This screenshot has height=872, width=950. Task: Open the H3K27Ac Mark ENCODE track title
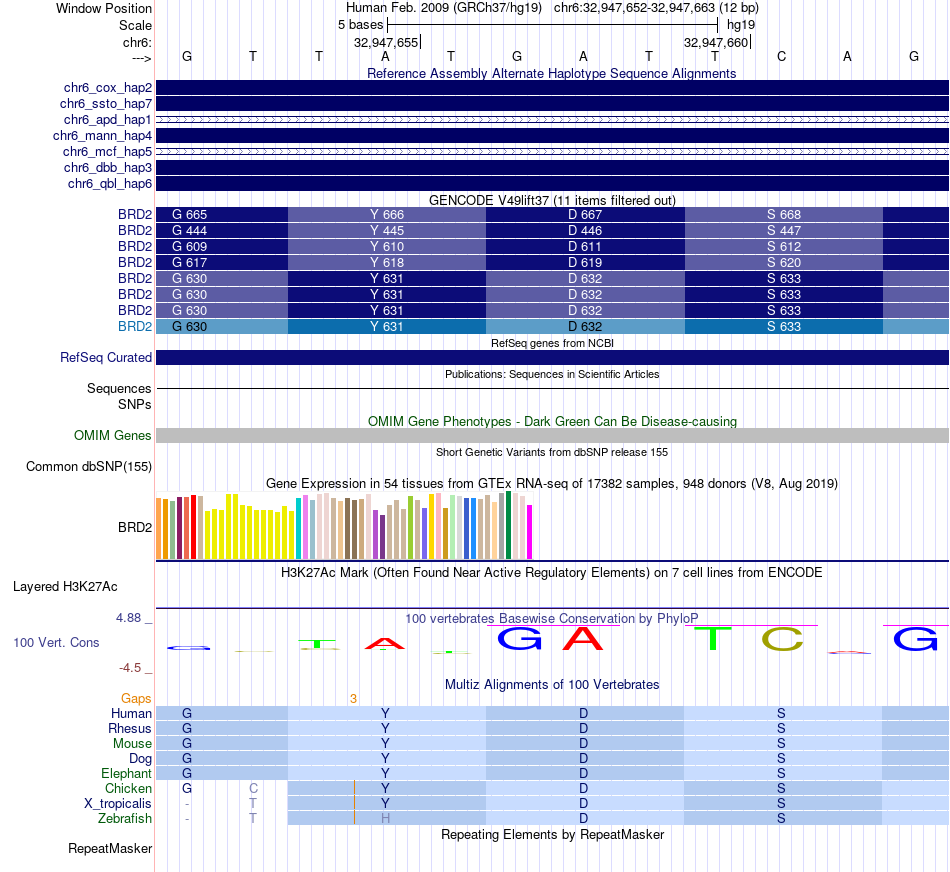[552, 573]
